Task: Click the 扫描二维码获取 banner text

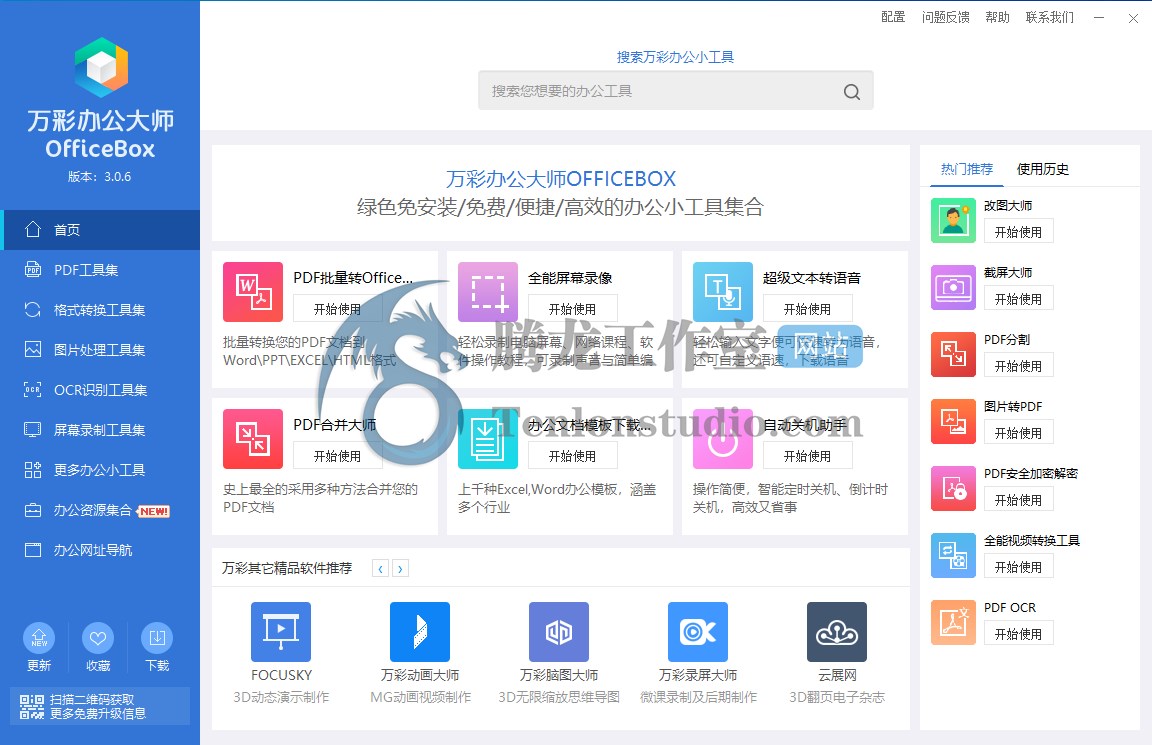Action: [92, 699]
